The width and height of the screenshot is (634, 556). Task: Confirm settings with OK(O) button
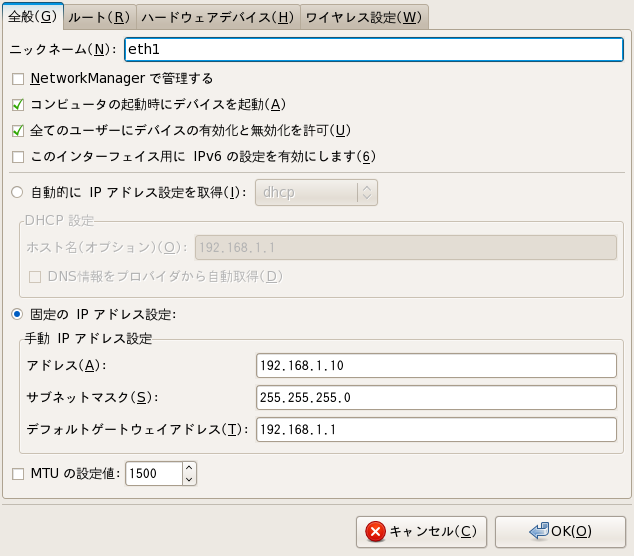coord(560,532)
